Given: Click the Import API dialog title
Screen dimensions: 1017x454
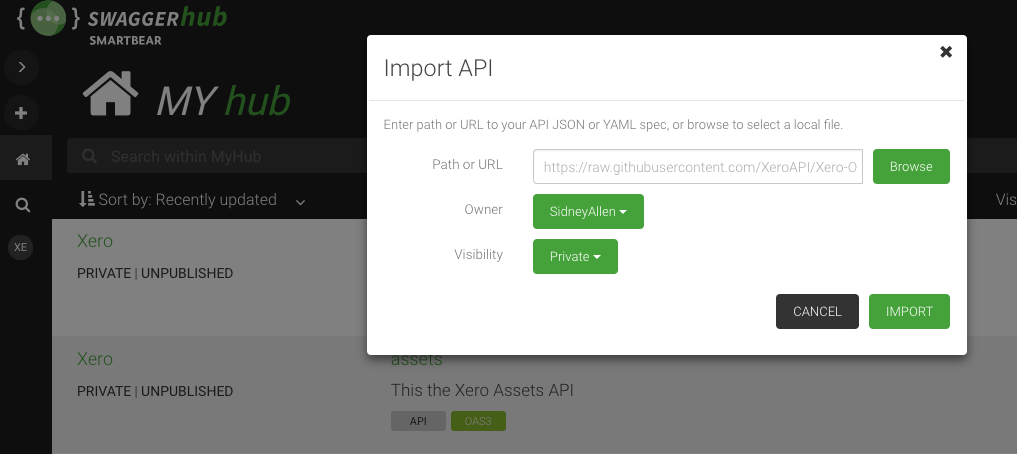Looking at the screenshot, I should [438, 68].
